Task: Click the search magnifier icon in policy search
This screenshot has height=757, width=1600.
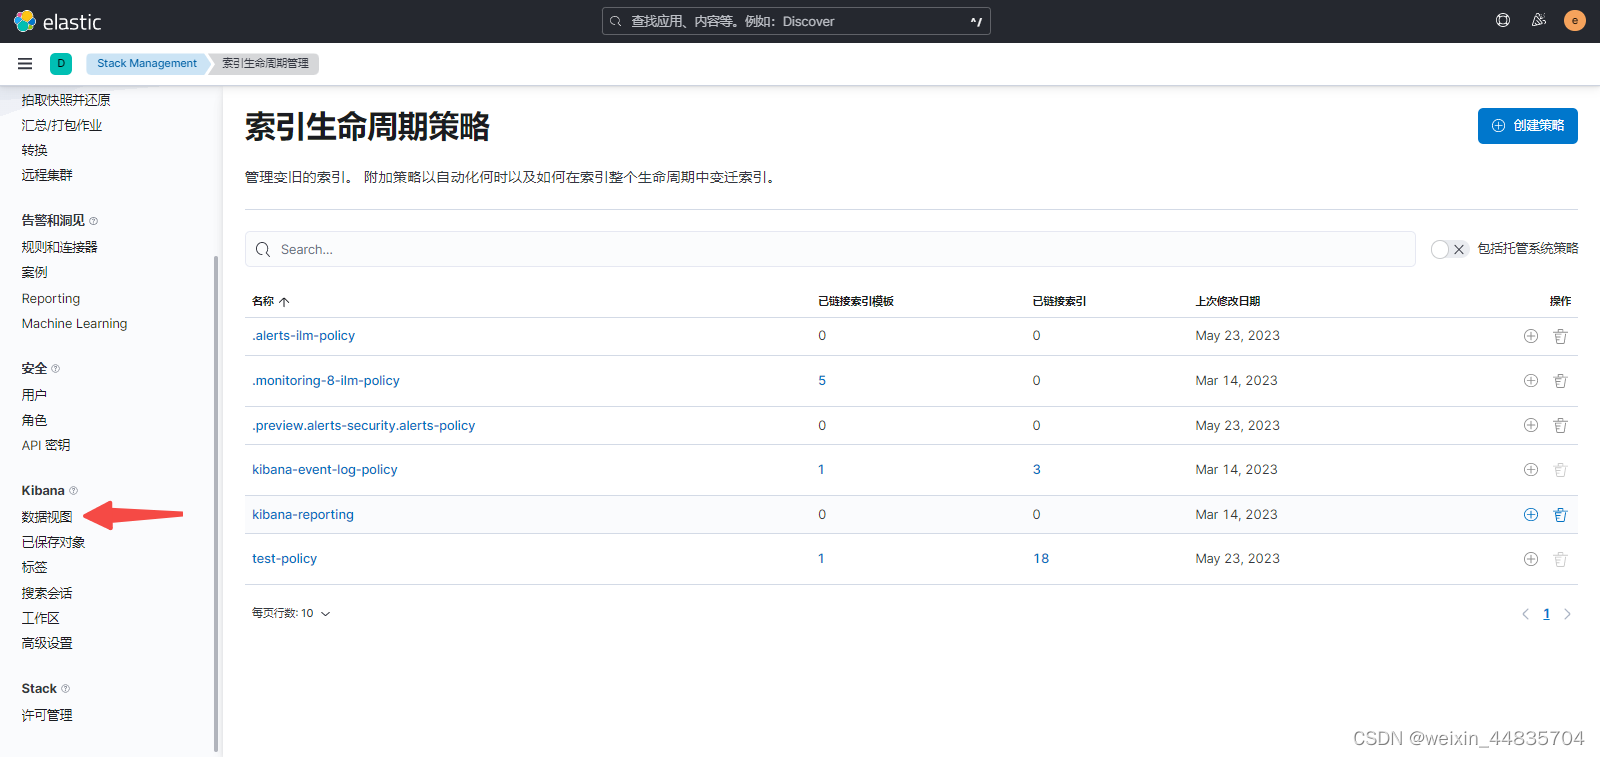Action: (x=263, y=249)
